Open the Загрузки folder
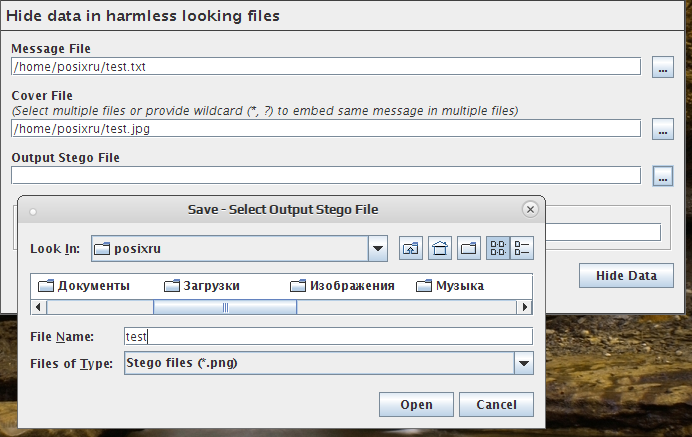Screen dimensions: 692x437 [x=202, y=286]
